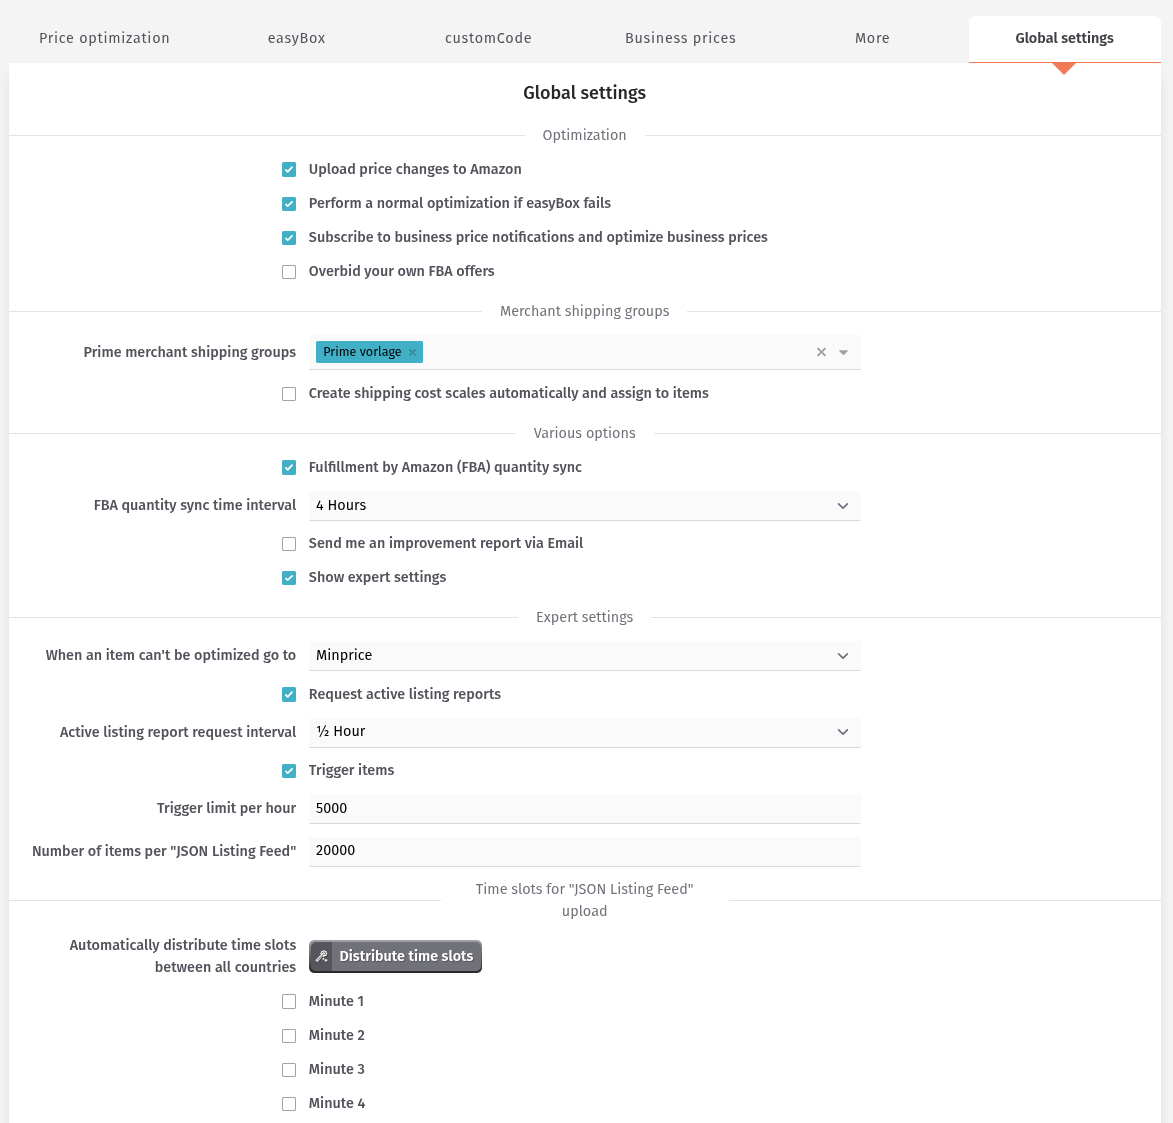Viewport: 1173px width, 1123px height.
Task: Open Active listing report interval dropdown
Action: click(x=584, y=732)
